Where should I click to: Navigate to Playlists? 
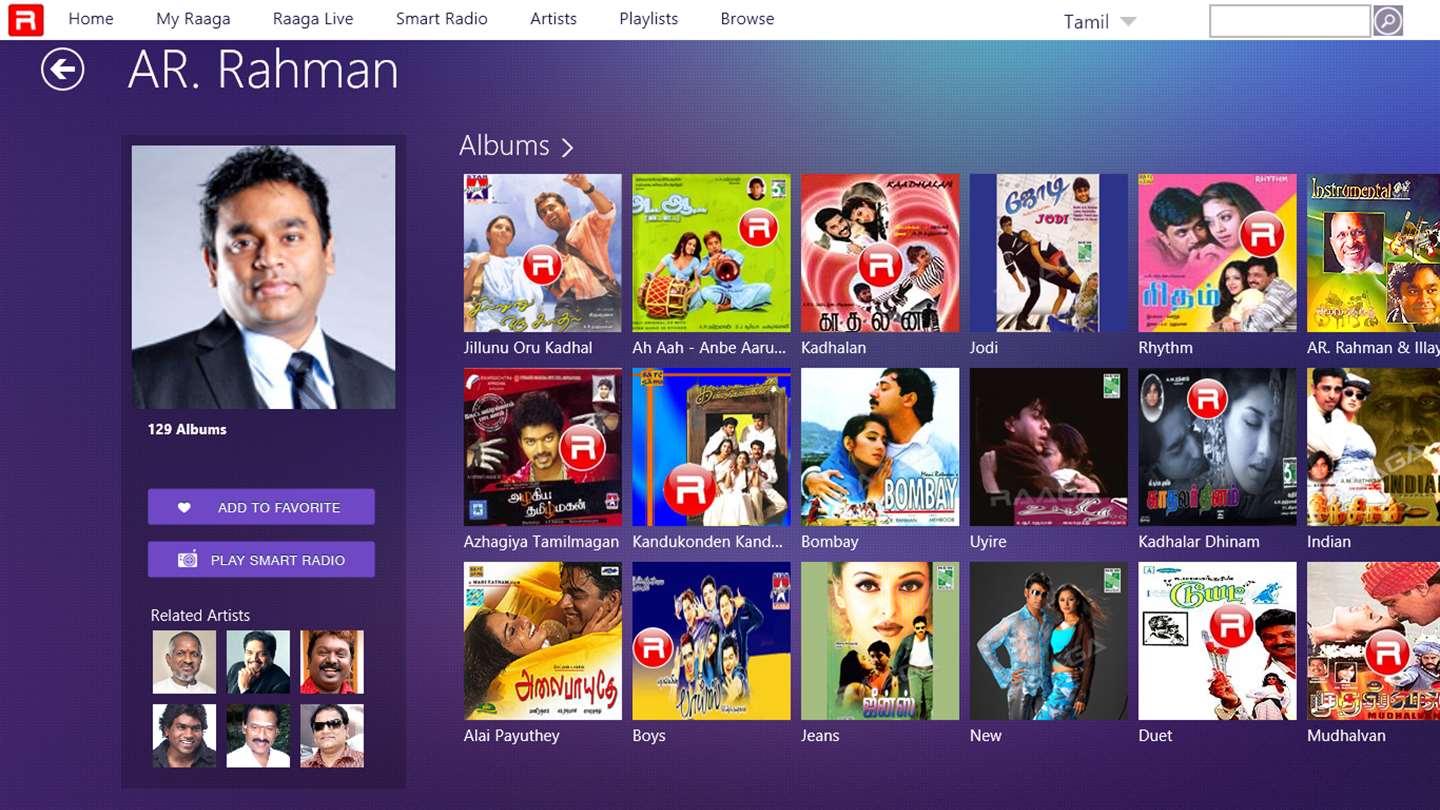click(x=649, y=19)
